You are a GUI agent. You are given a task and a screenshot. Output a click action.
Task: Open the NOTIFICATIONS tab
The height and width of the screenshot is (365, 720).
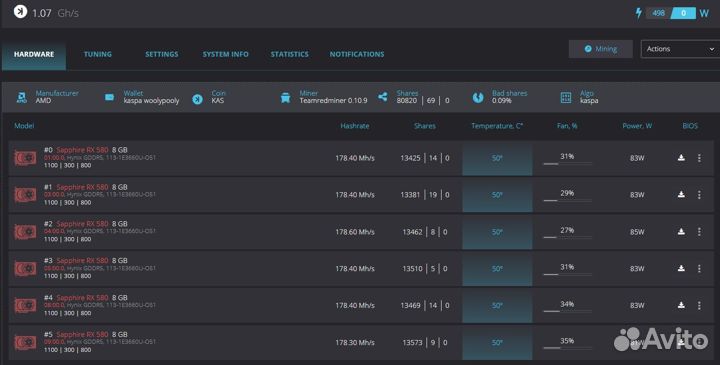pos(357,54)
